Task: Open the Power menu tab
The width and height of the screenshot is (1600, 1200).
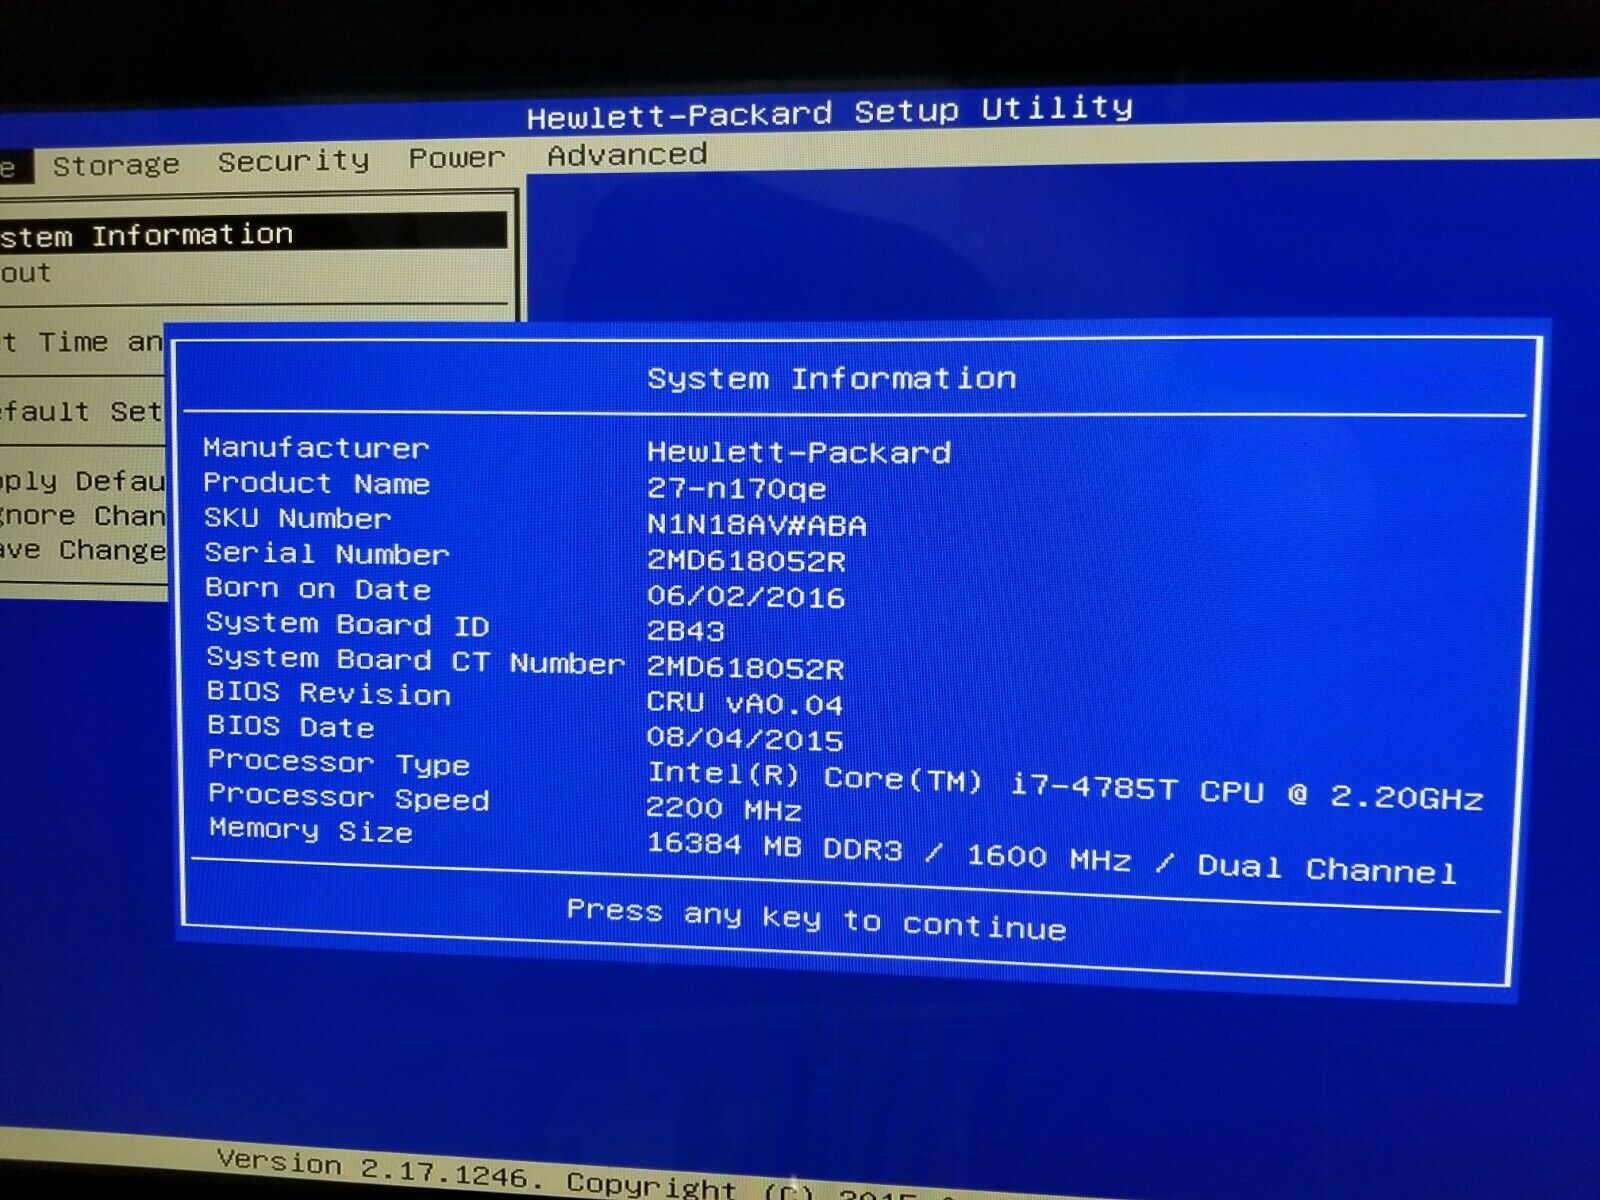Action: (x=457, y=158)
